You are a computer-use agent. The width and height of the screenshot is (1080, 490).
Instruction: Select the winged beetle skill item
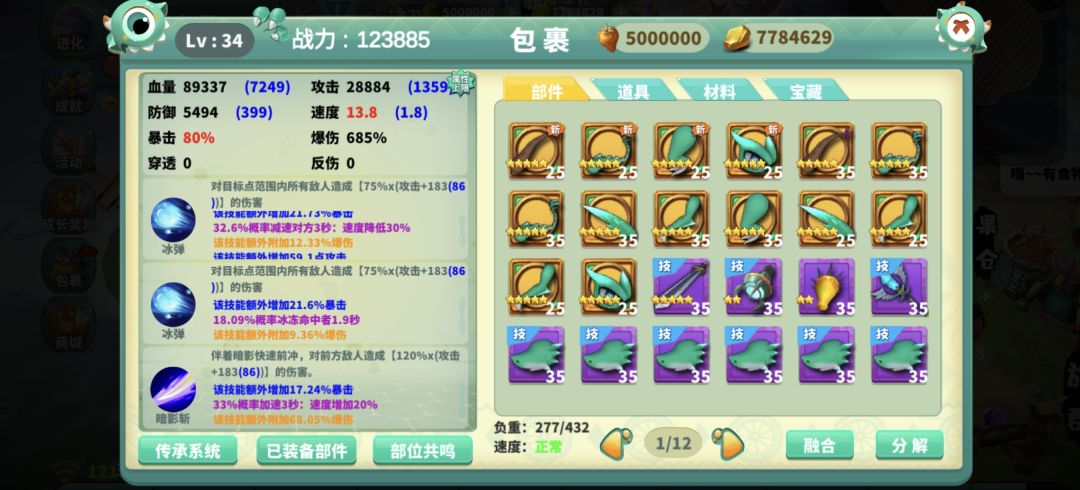point(898,287)
